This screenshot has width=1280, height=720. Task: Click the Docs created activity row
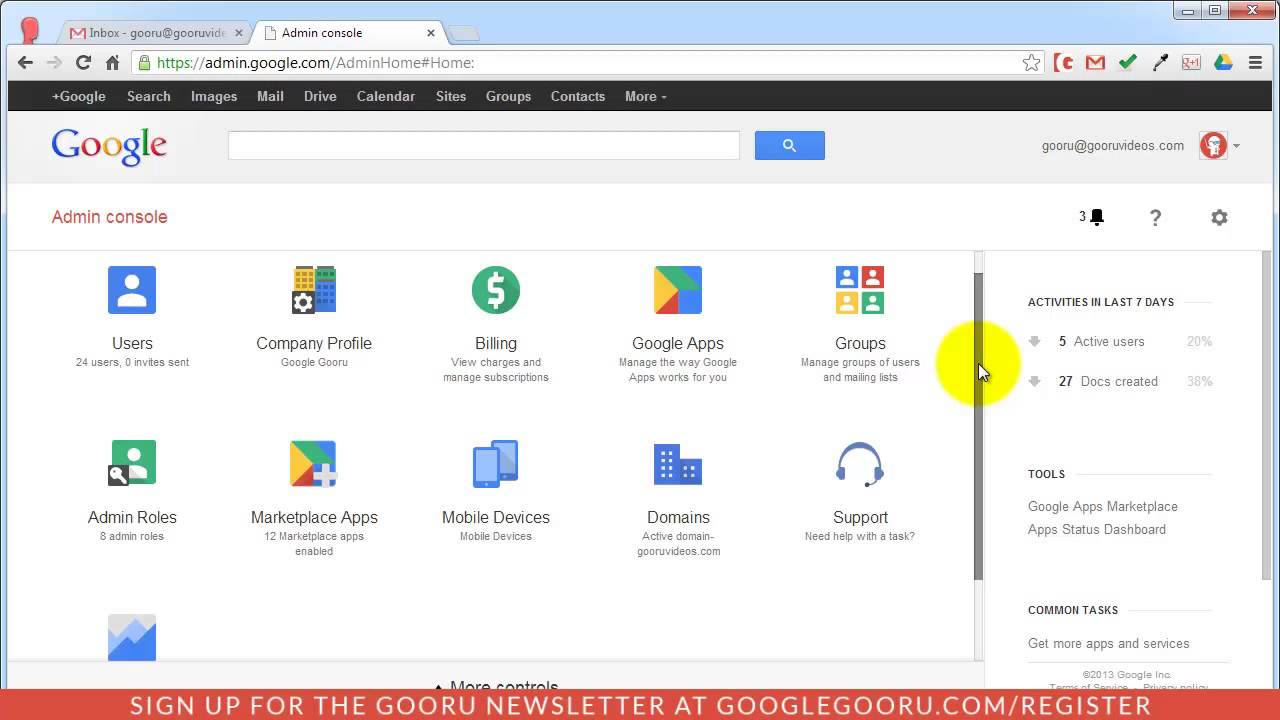point(1120,382)
